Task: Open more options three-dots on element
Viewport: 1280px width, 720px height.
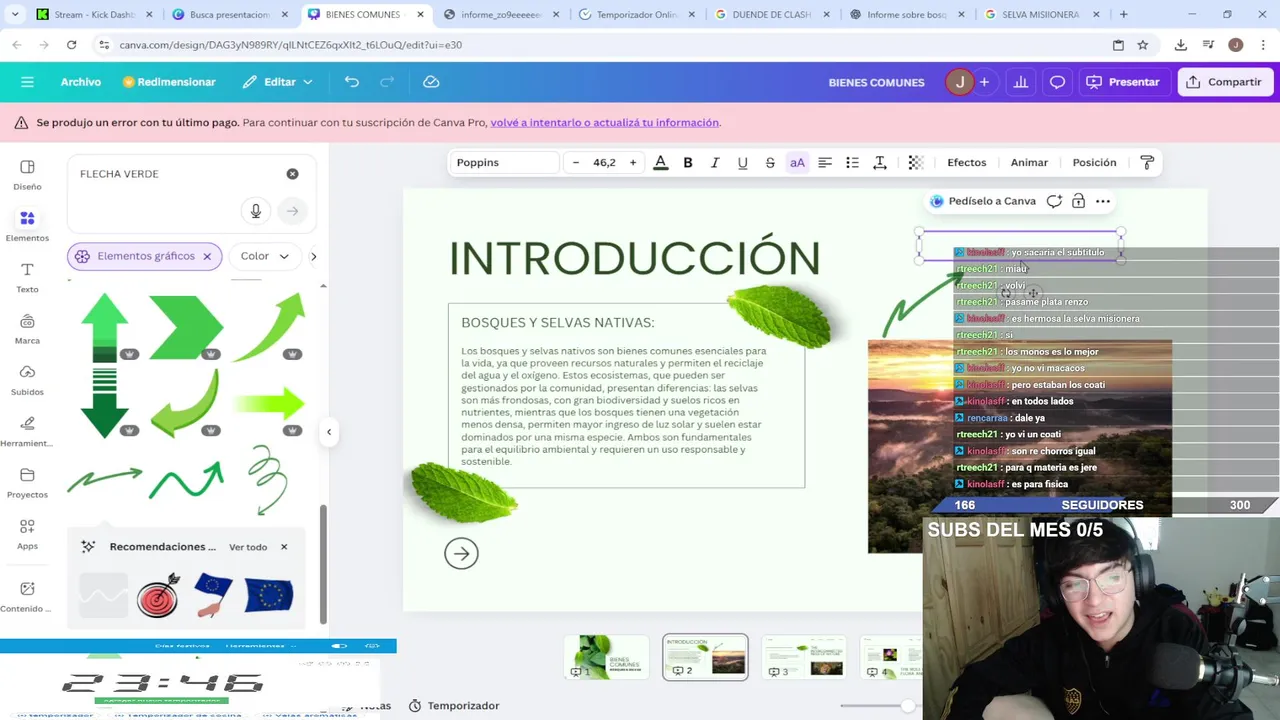Action: (x=1103, y=201)
